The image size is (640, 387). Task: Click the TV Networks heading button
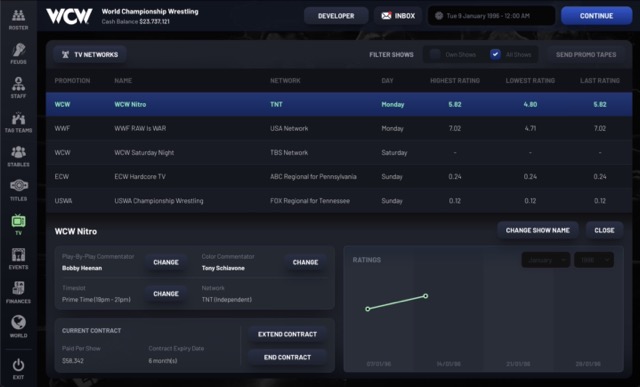[x=89, y=54]
